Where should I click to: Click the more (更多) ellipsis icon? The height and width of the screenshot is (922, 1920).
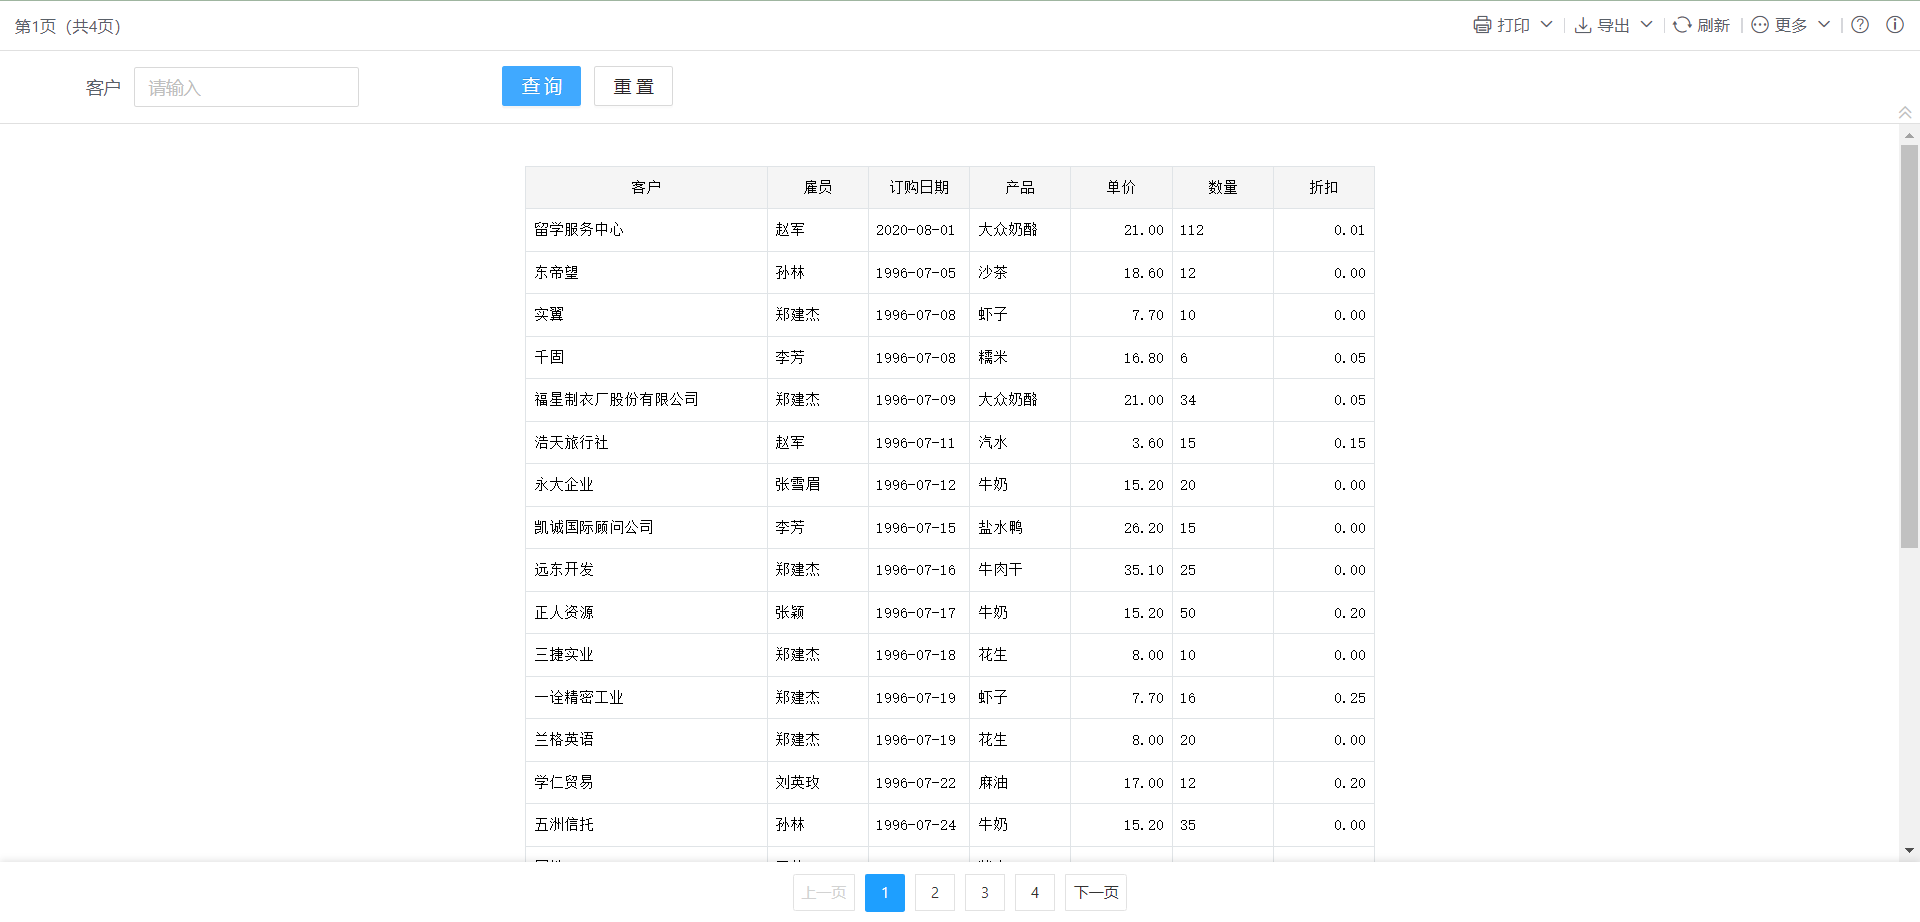coord(1760,25)
